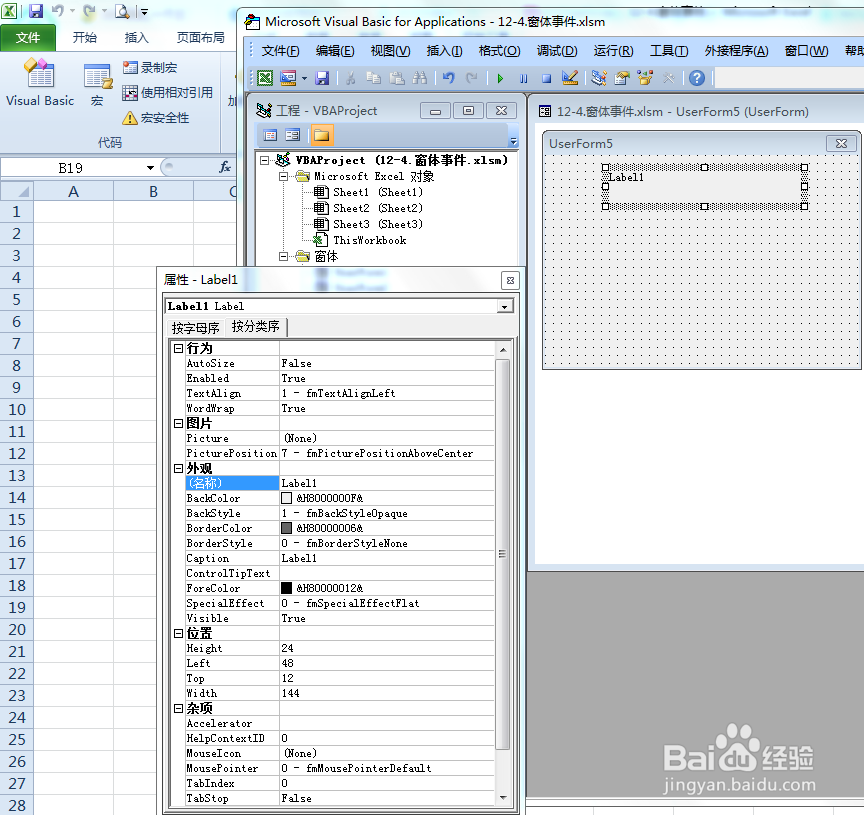
Task: Switch to 按分类序 properties tab
Action: (x=256, y=326)
